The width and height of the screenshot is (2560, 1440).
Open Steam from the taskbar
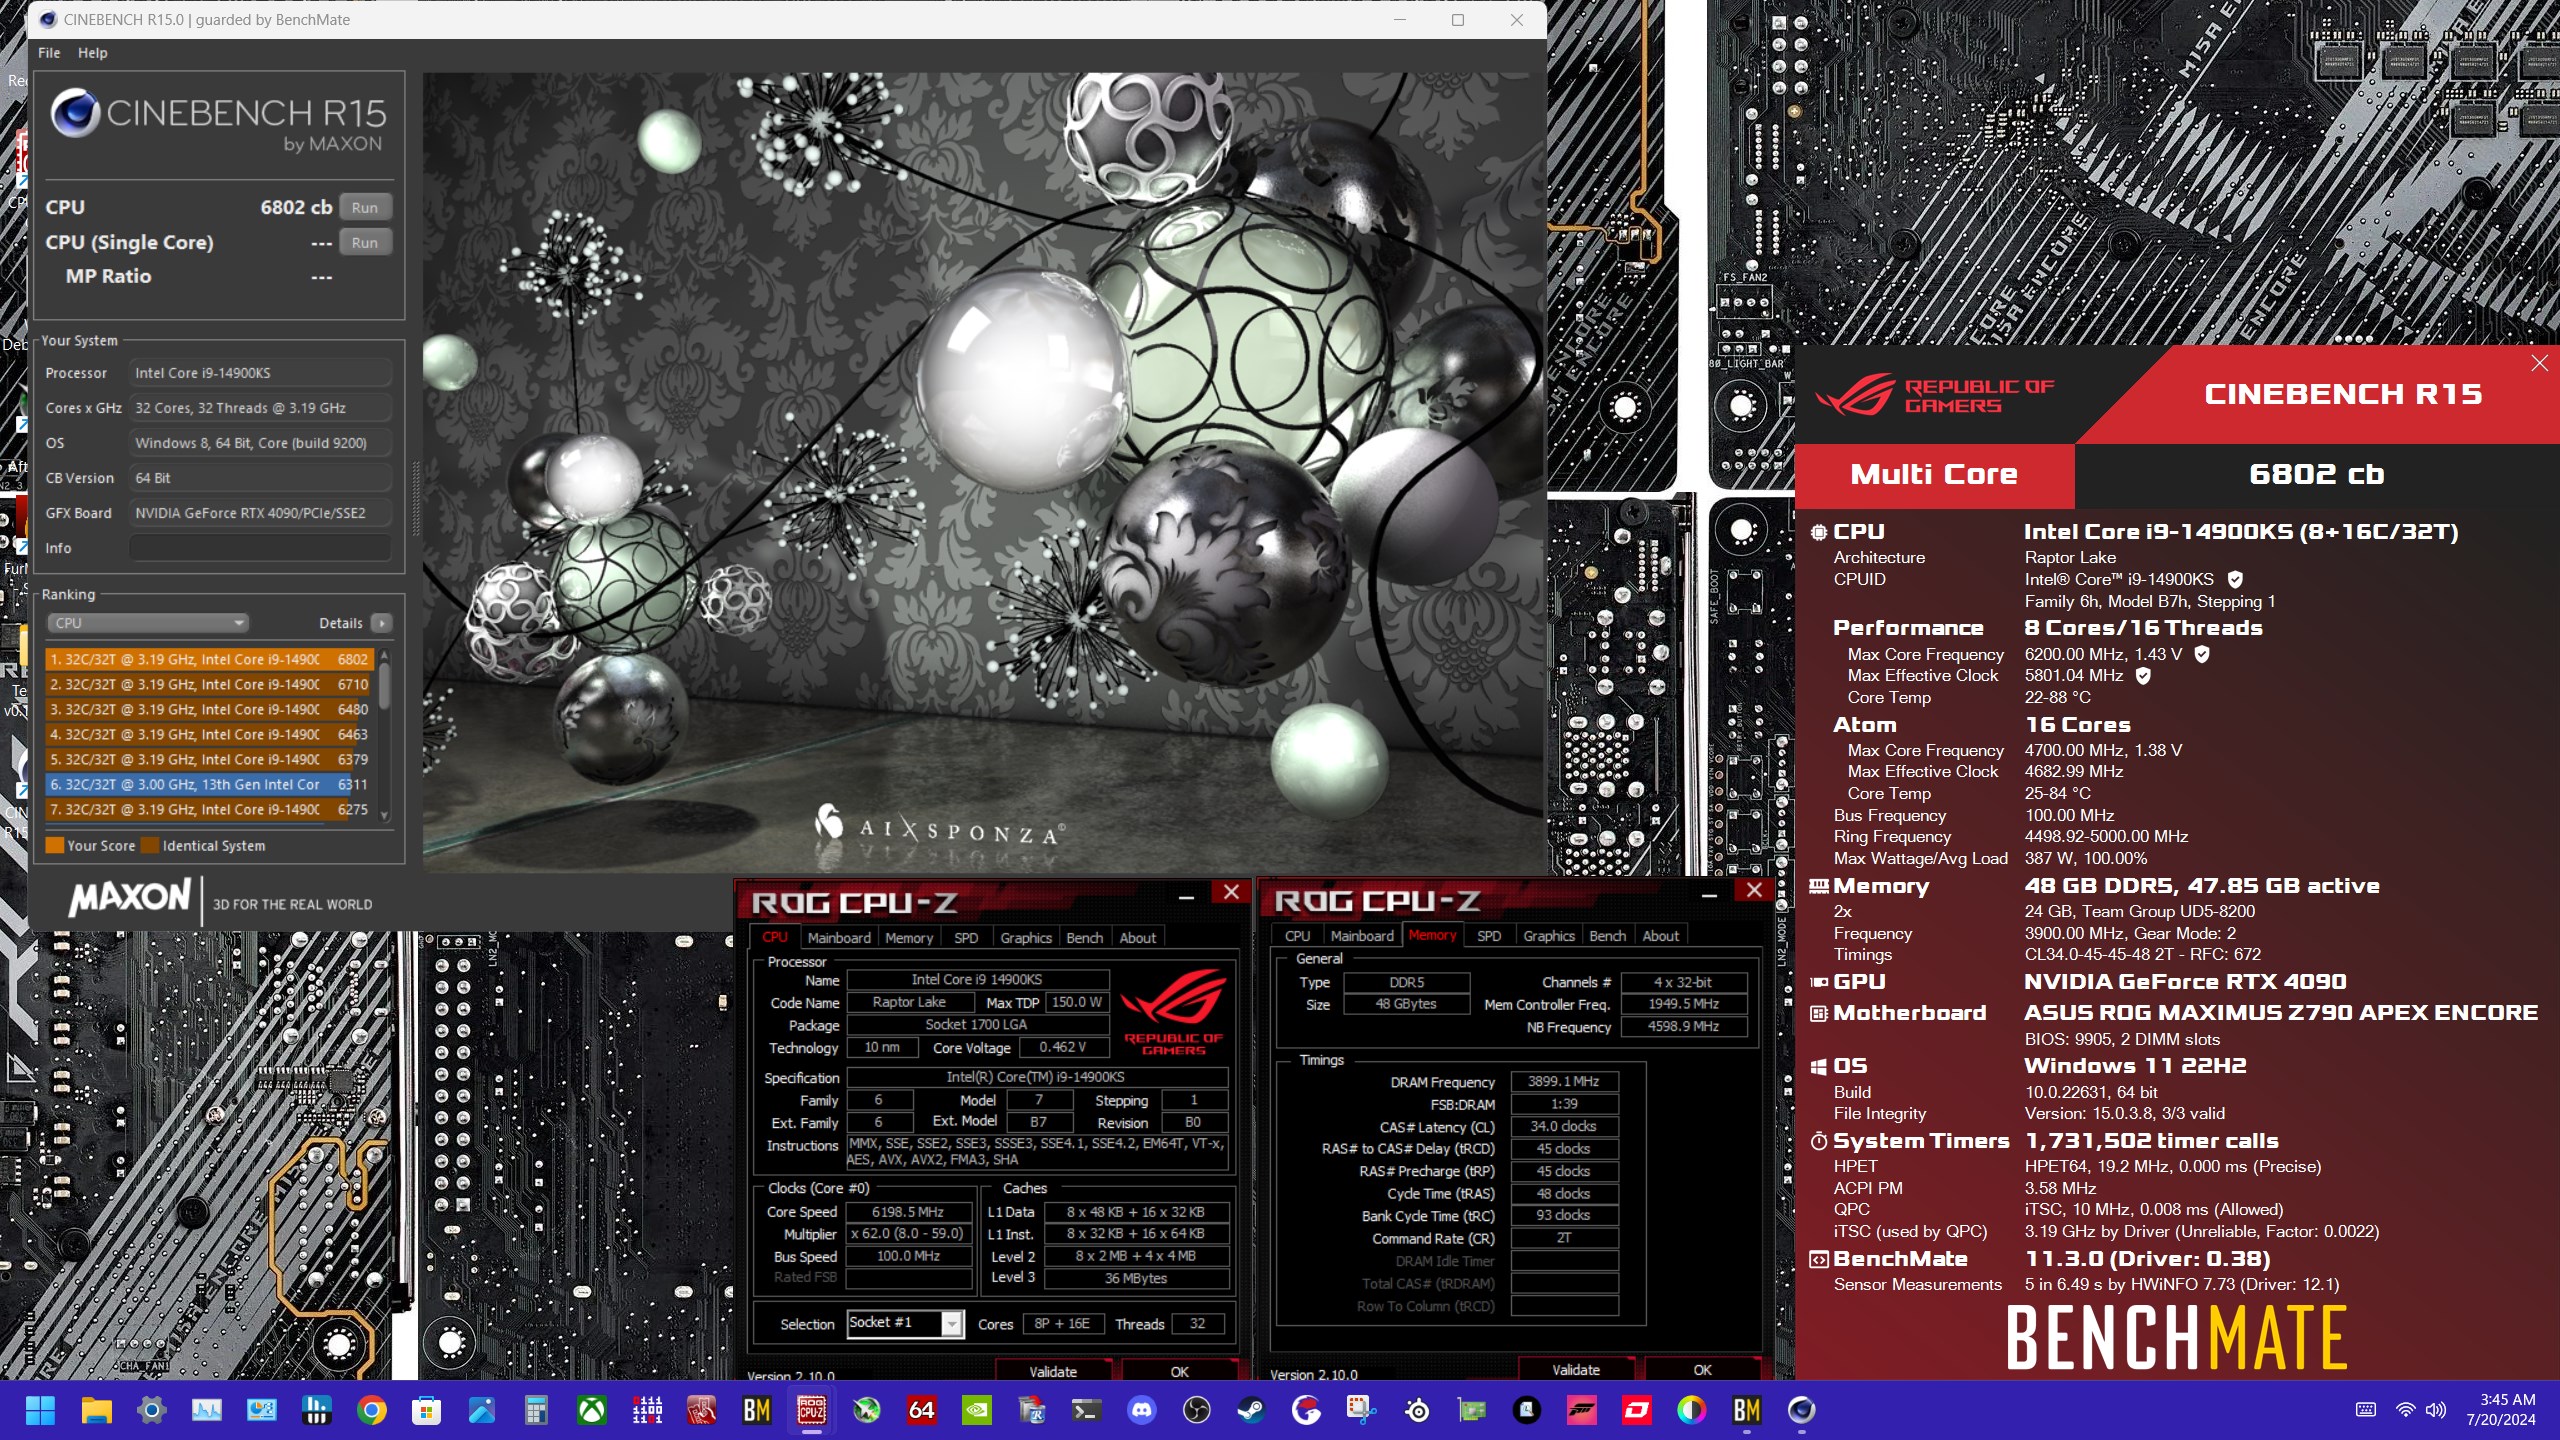click(x=1251, y=1410)
